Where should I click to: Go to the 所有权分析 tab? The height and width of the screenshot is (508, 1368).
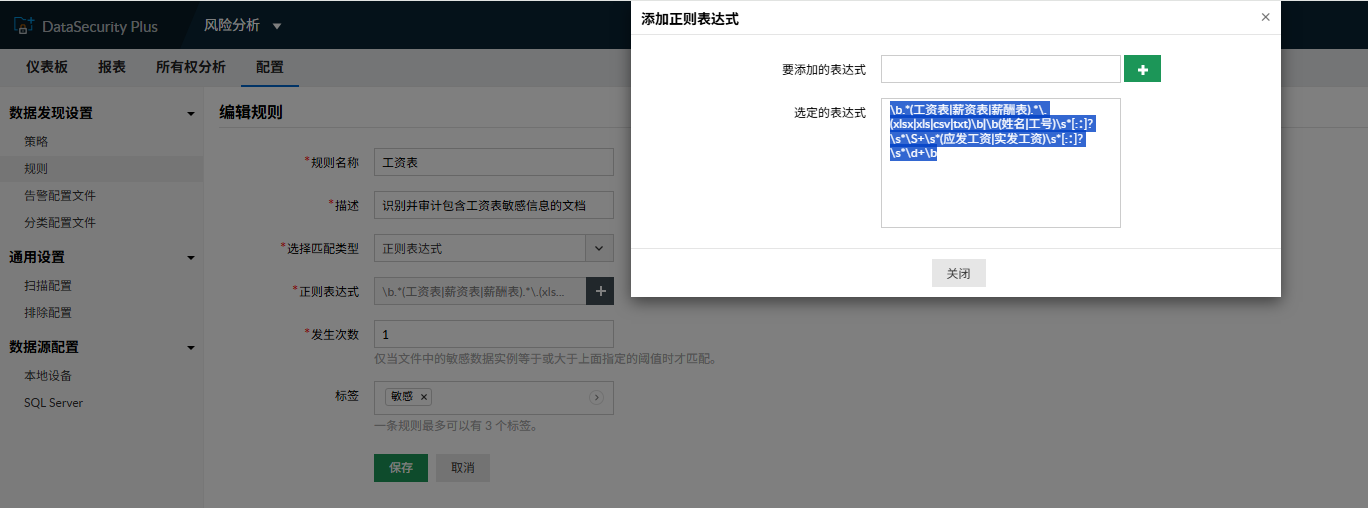(190, 67)
